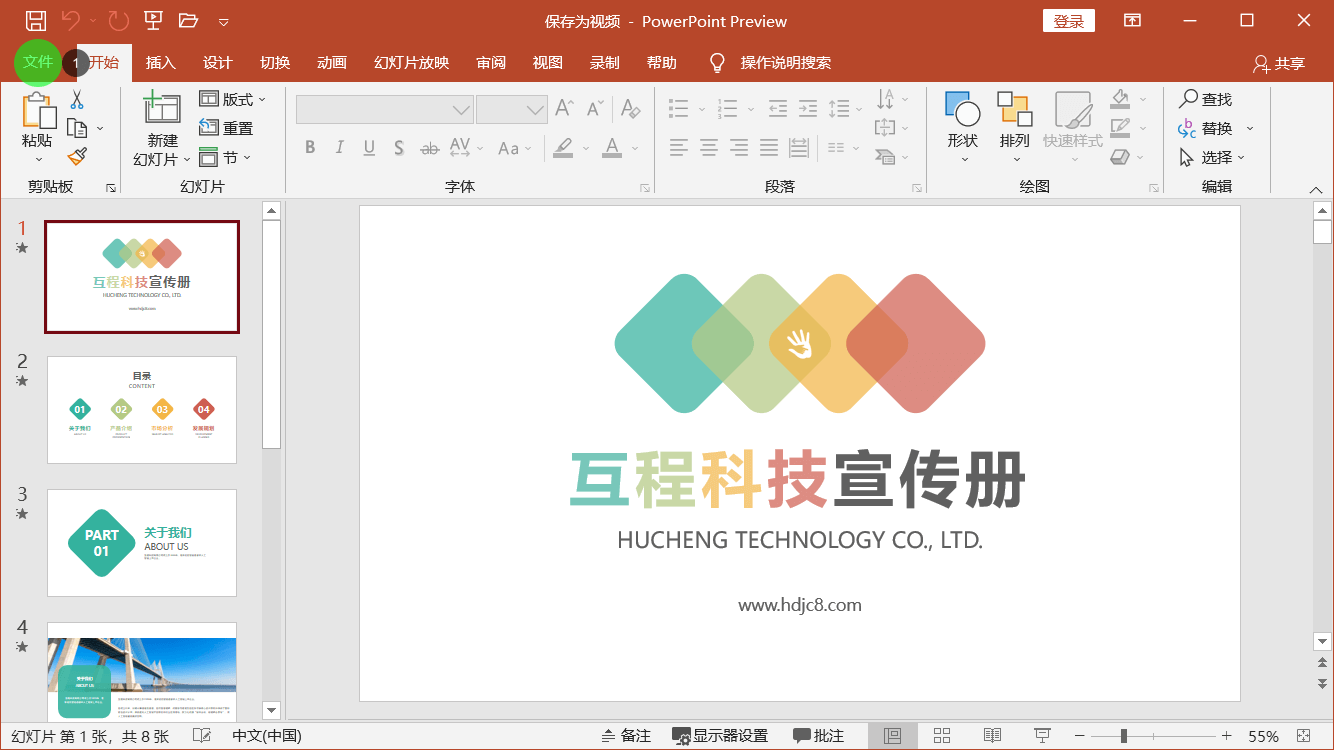
Task: Start slideshow from beginning icon
Action: click(x=153, y=20)
